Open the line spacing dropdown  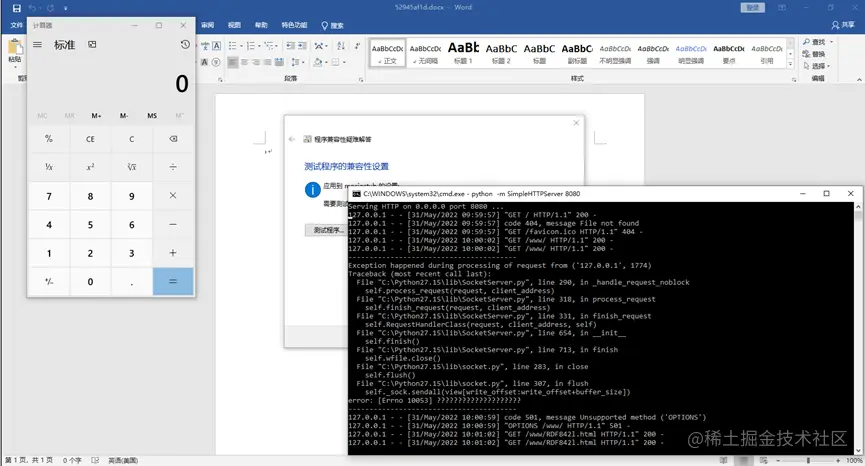303,62
